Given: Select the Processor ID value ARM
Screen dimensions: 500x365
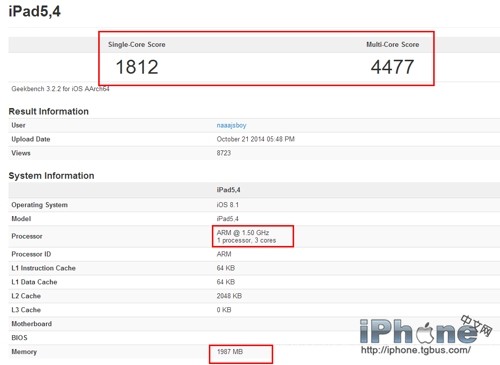Looking at the screenshot, I should click(x=224, y=254).
